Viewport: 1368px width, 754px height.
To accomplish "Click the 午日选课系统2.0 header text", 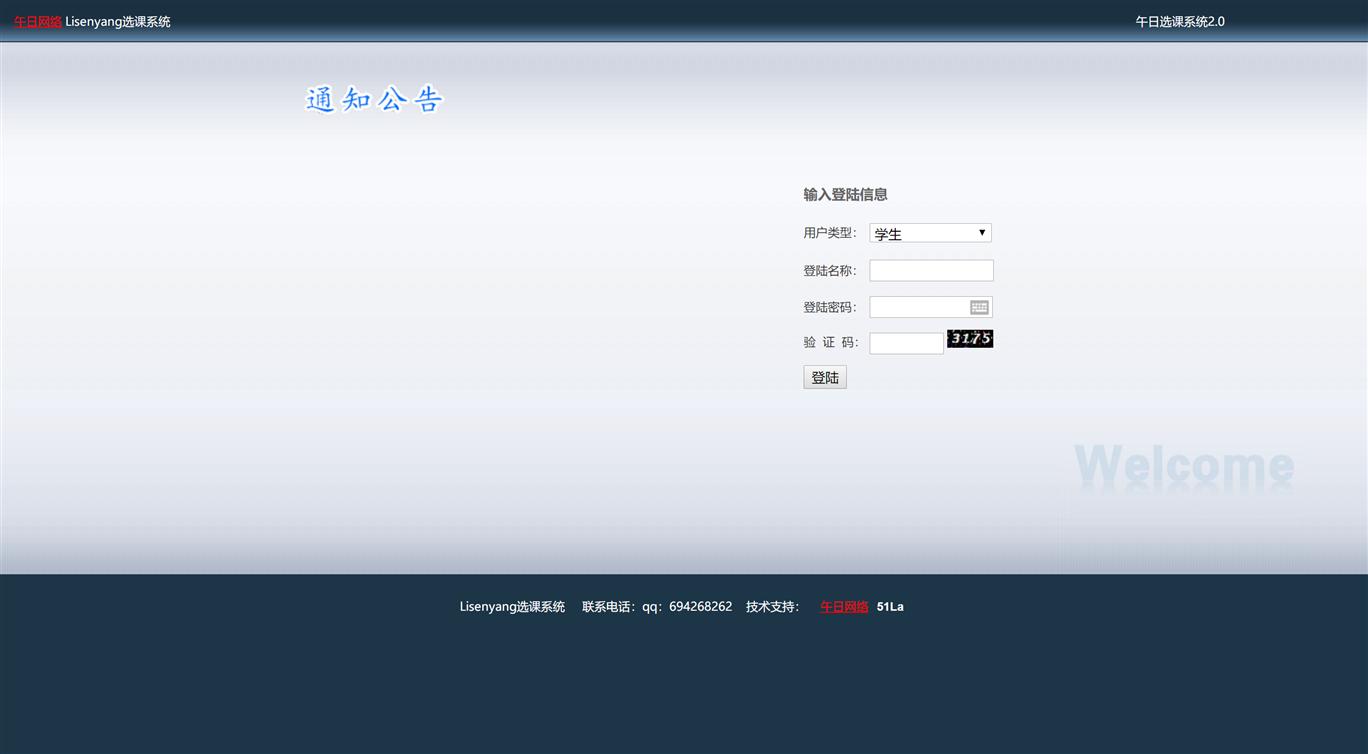I will click(1180, 22).
